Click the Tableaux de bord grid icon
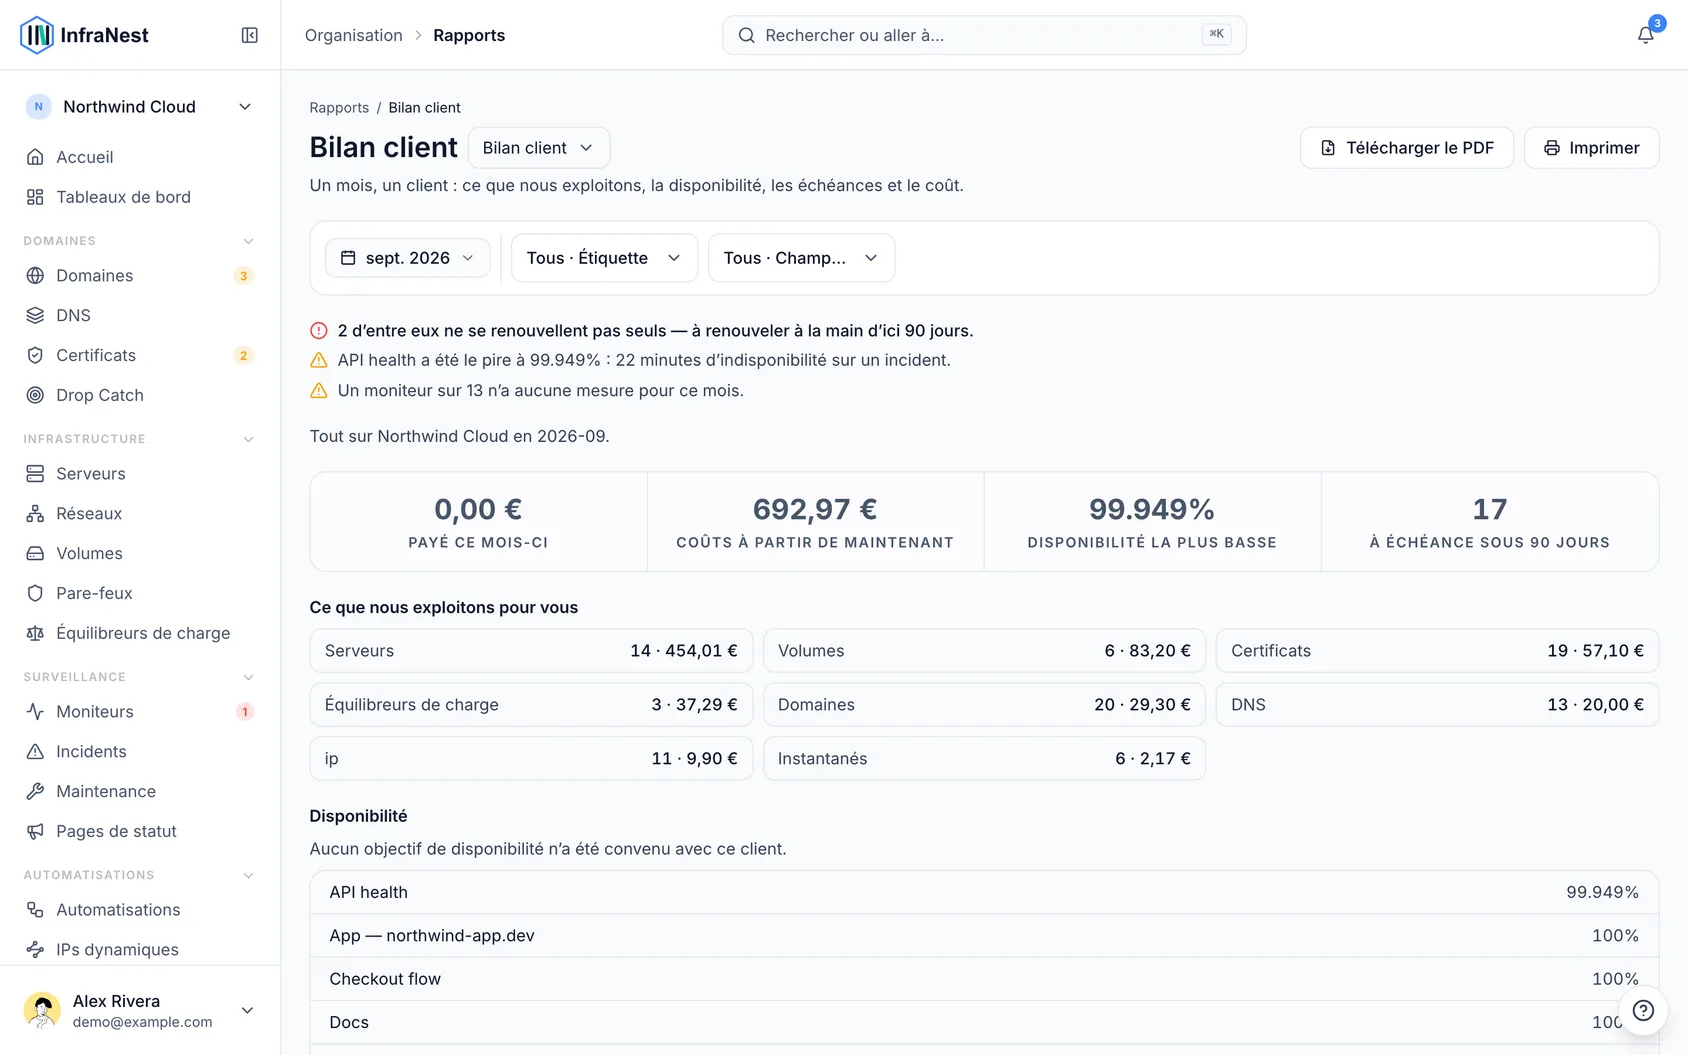1688x1055 pixels. [35, 197]
